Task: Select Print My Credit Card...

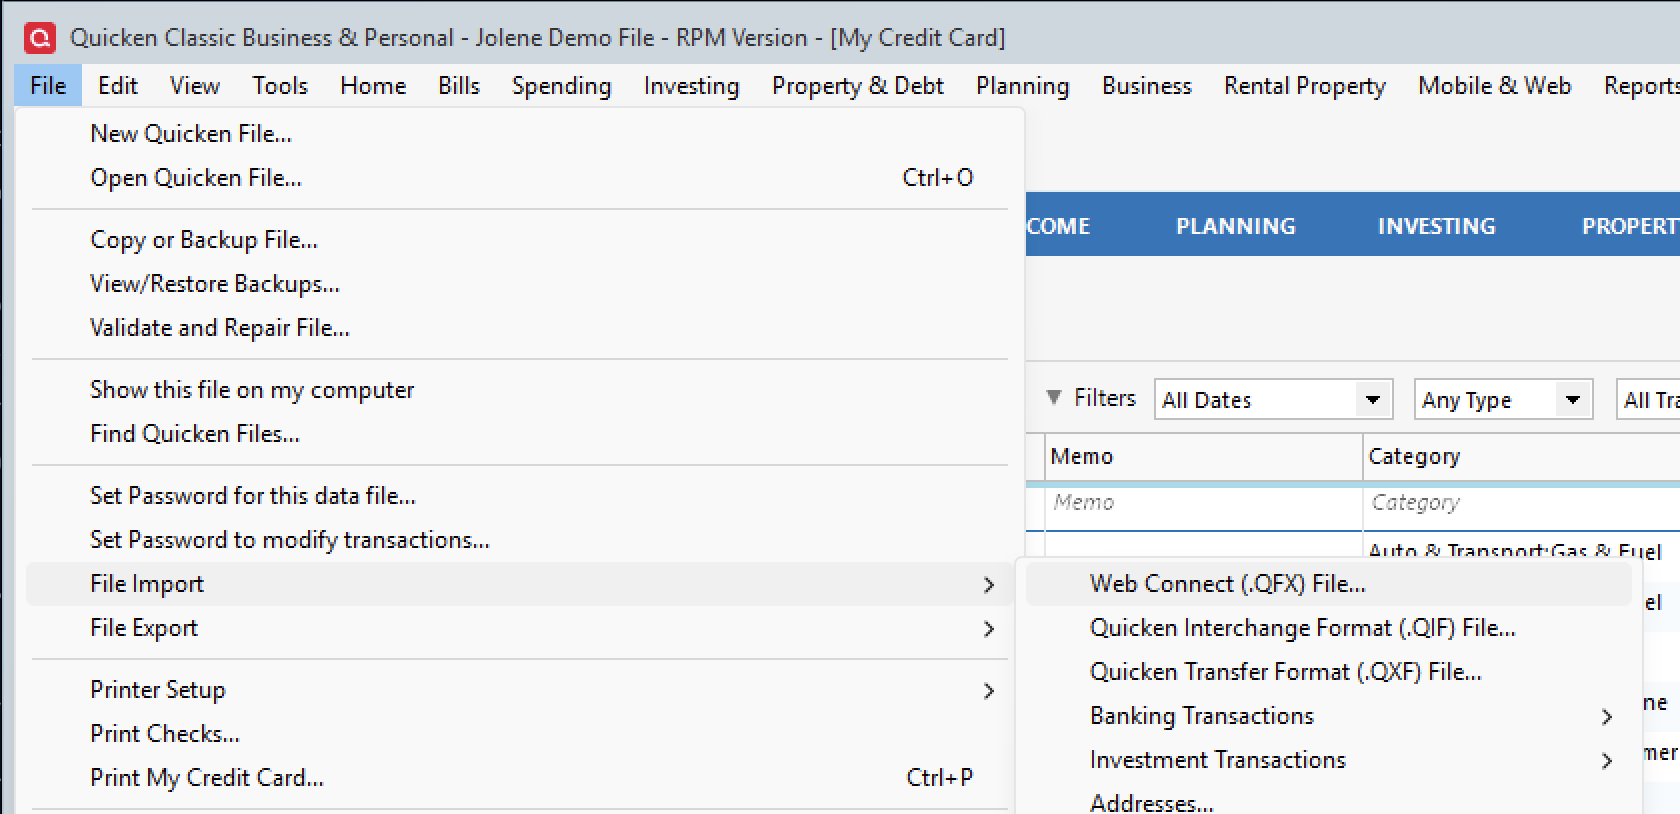Action: (x=520, y=778)
